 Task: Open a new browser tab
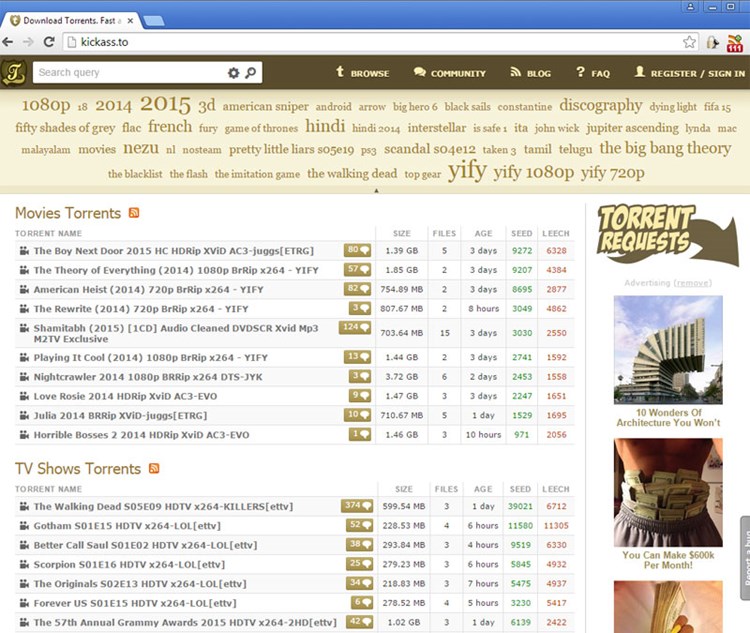click(x=154, y=21)
